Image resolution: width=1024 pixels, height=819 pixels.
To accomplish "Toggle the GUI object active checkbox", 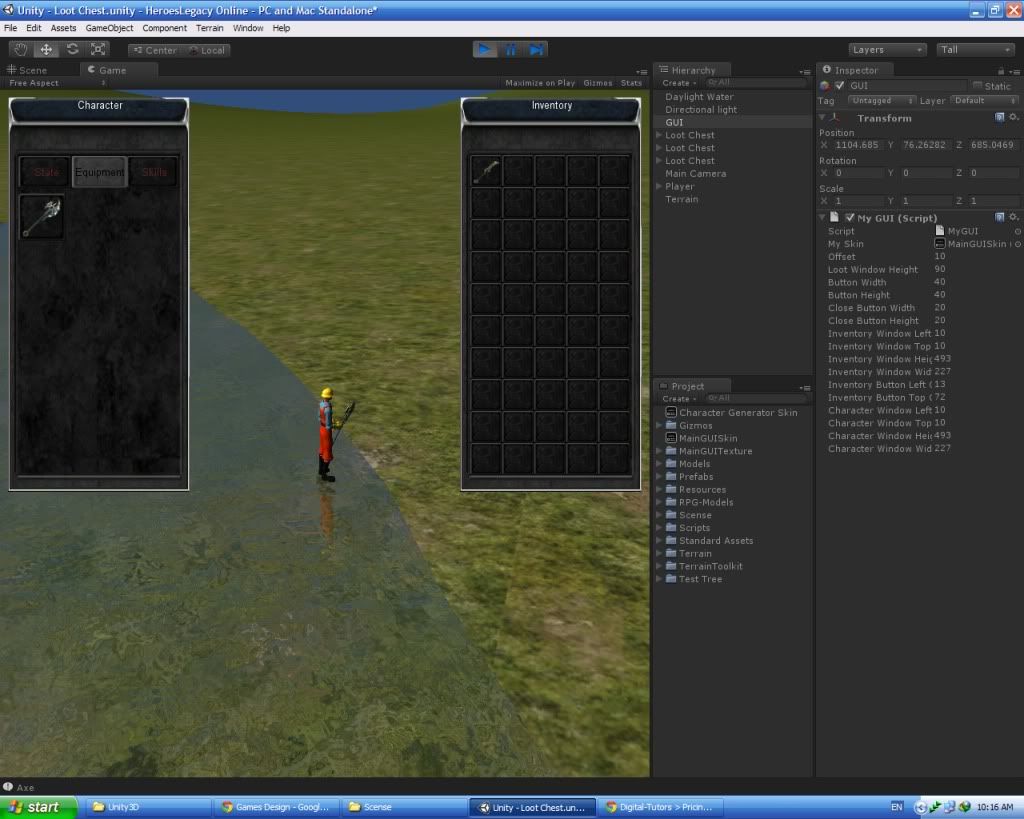I will [840, 86].
